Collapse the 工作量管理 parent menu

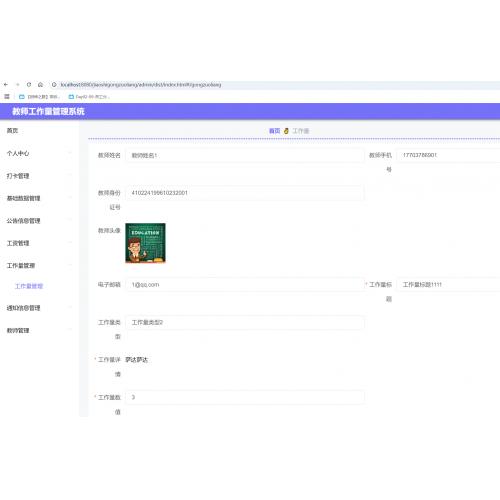click(39, 265)
